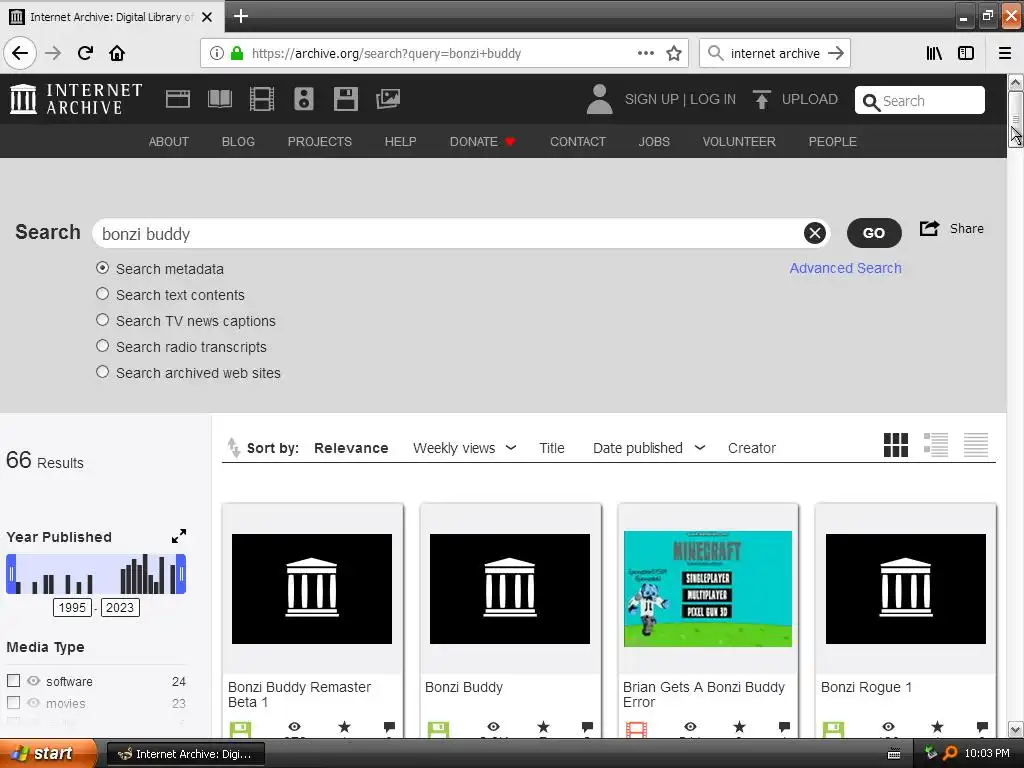Screen dimensions: 1024x768
Task: Toggle eye icon for software filter
Action: click(x=33, y=680)
